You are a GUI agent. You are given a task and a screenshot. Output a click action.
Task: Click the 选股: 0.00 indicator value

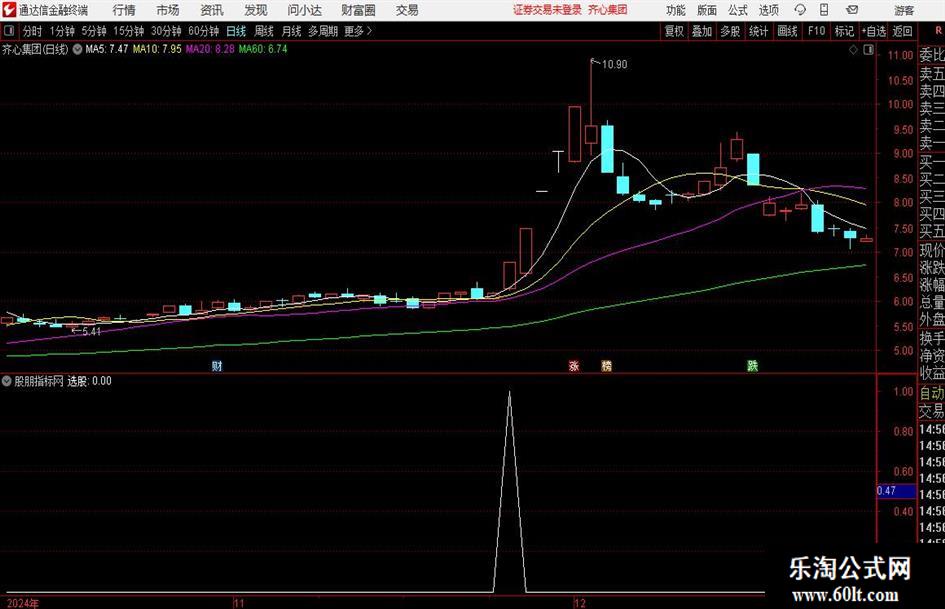click(x=90, y=381)
